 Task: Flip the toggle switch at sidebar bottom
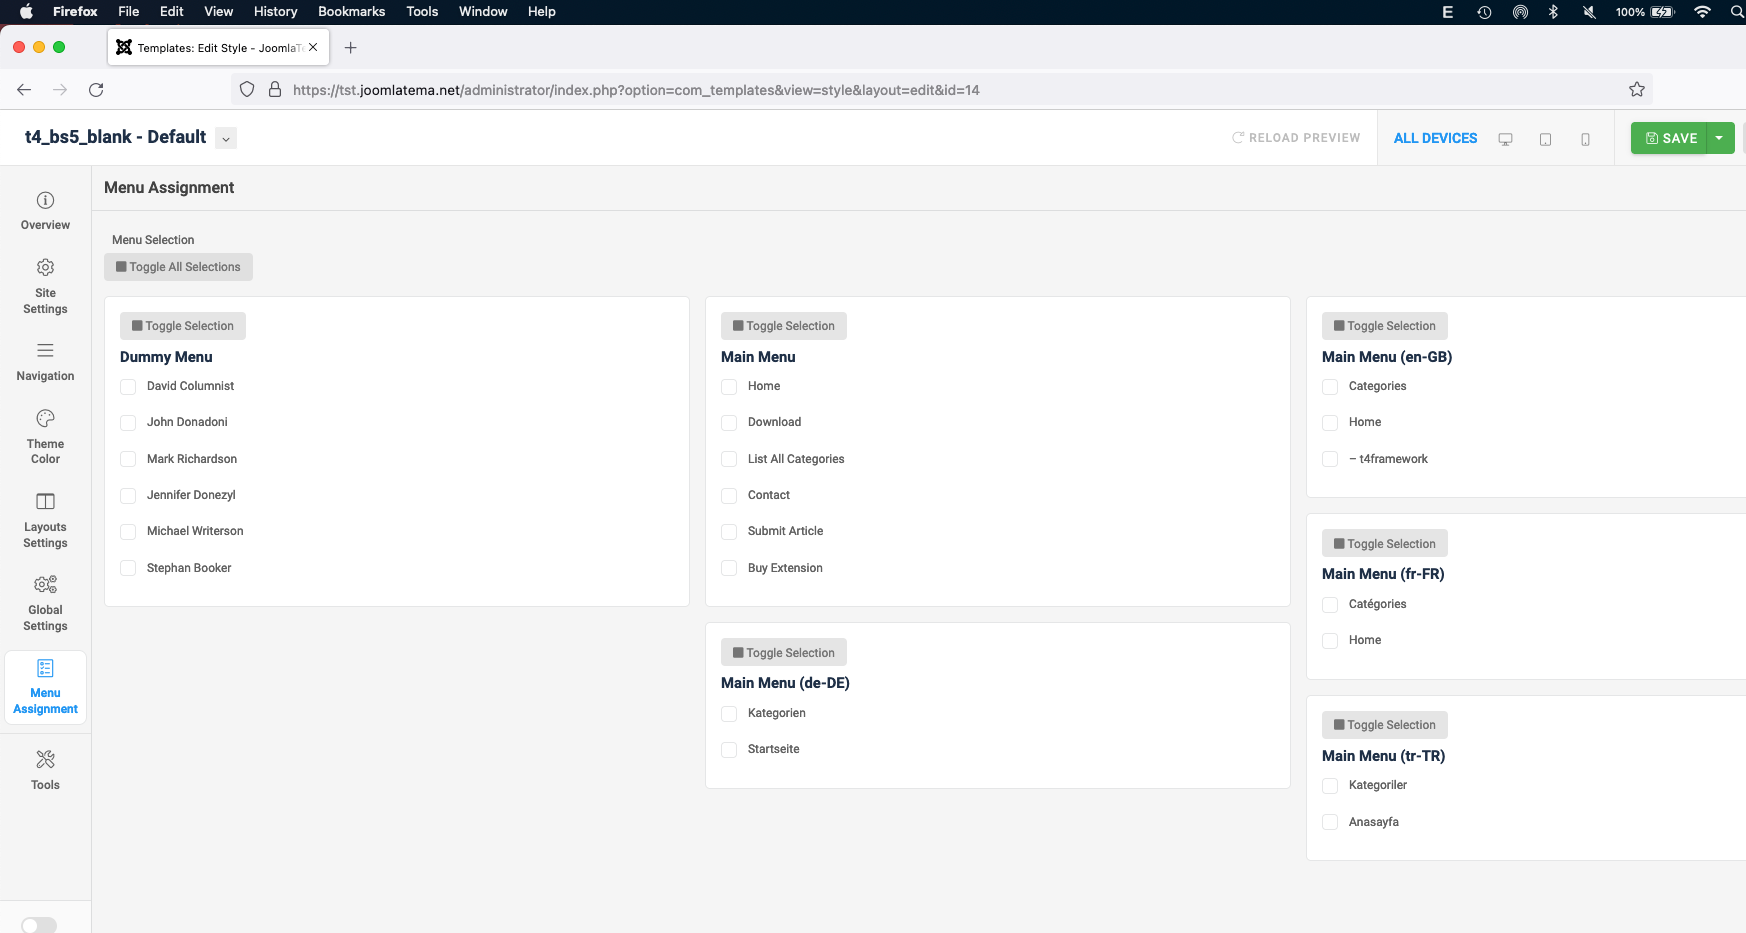coord(39,925)
